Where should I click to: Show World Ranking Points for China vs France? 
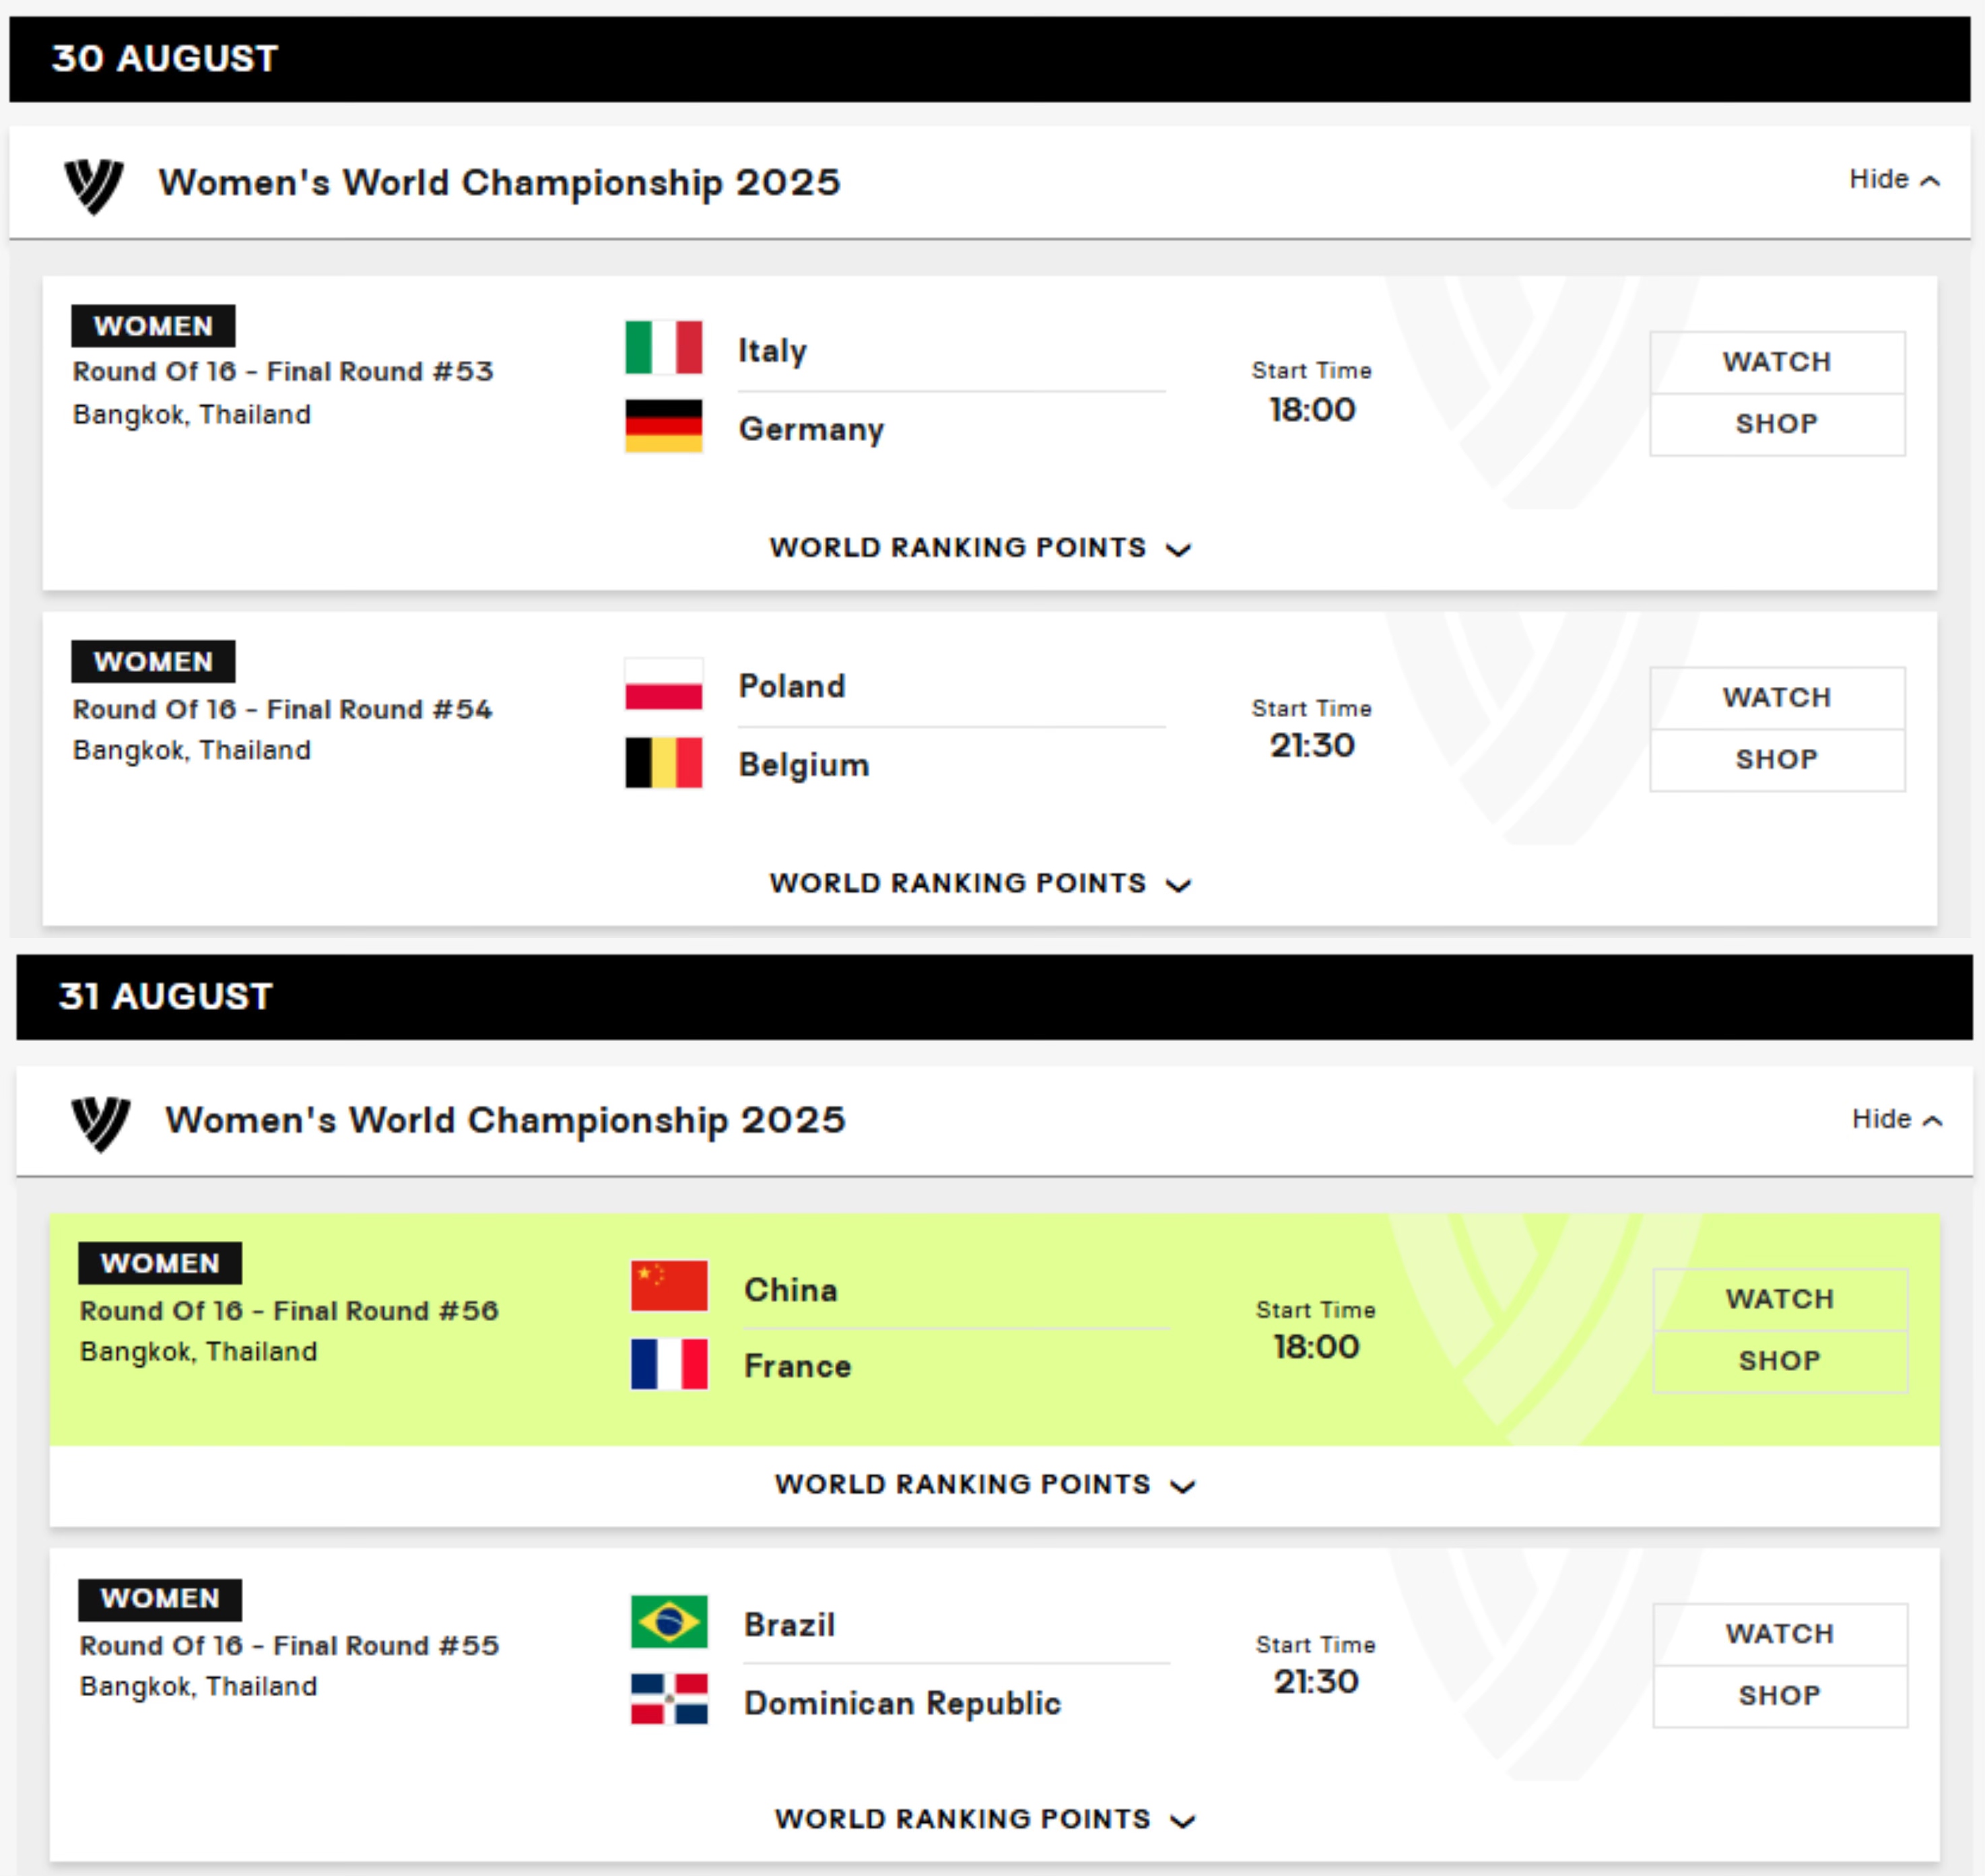984,1485
